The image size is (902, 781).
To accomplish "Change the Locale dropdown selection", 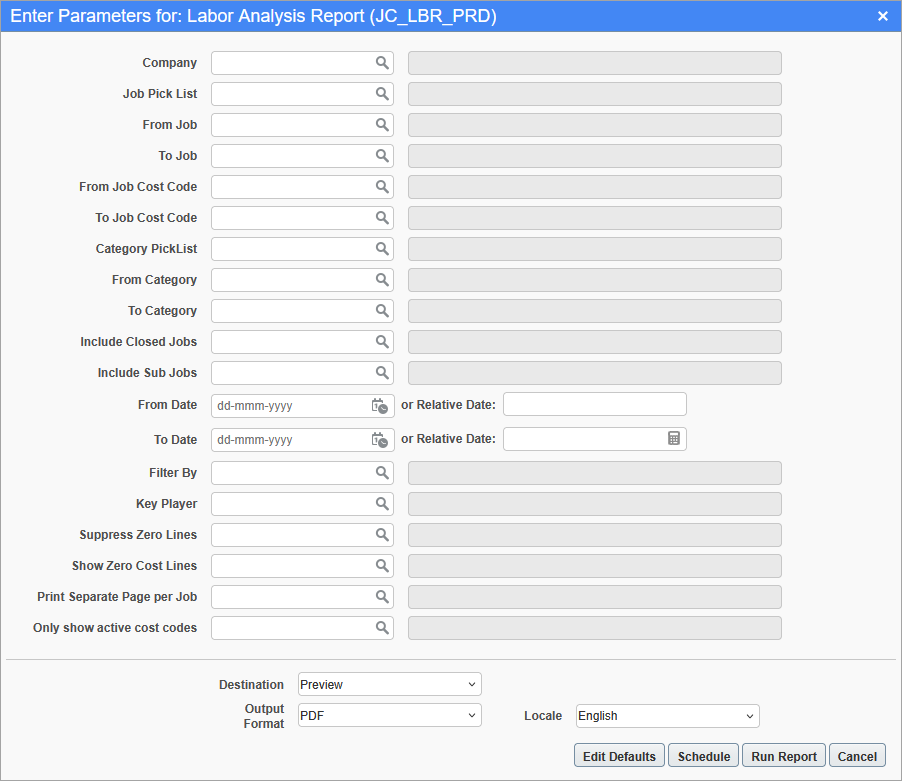I will point(666,716).
